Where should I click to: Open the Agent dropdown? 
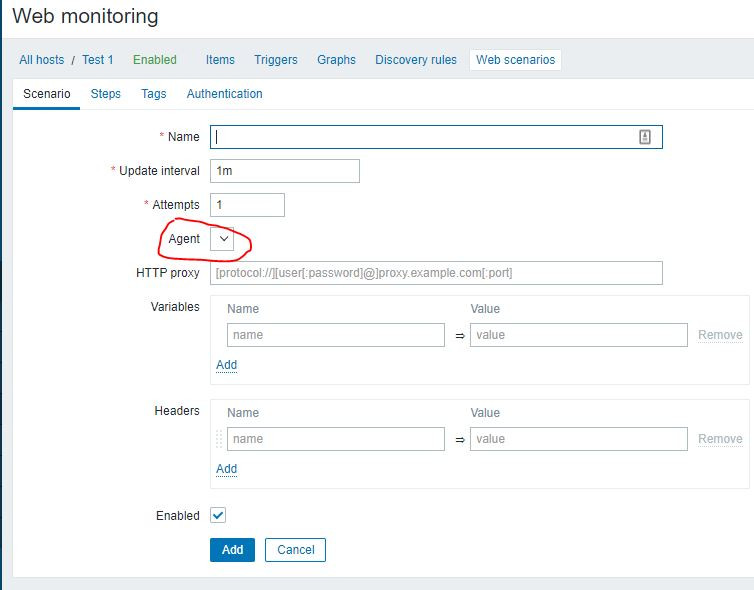coord(224,239)
